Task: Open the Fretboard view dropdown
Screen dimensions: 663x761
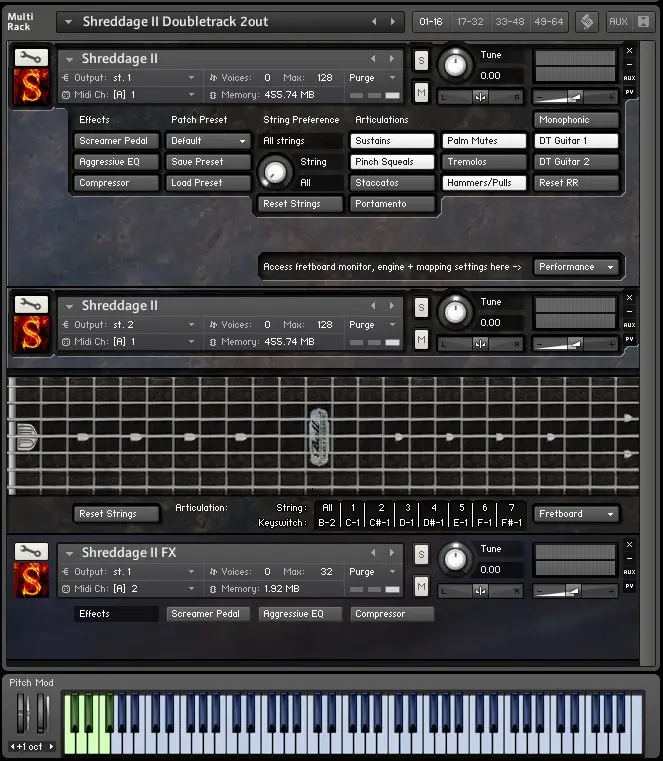Action: [x=576, y=514]
